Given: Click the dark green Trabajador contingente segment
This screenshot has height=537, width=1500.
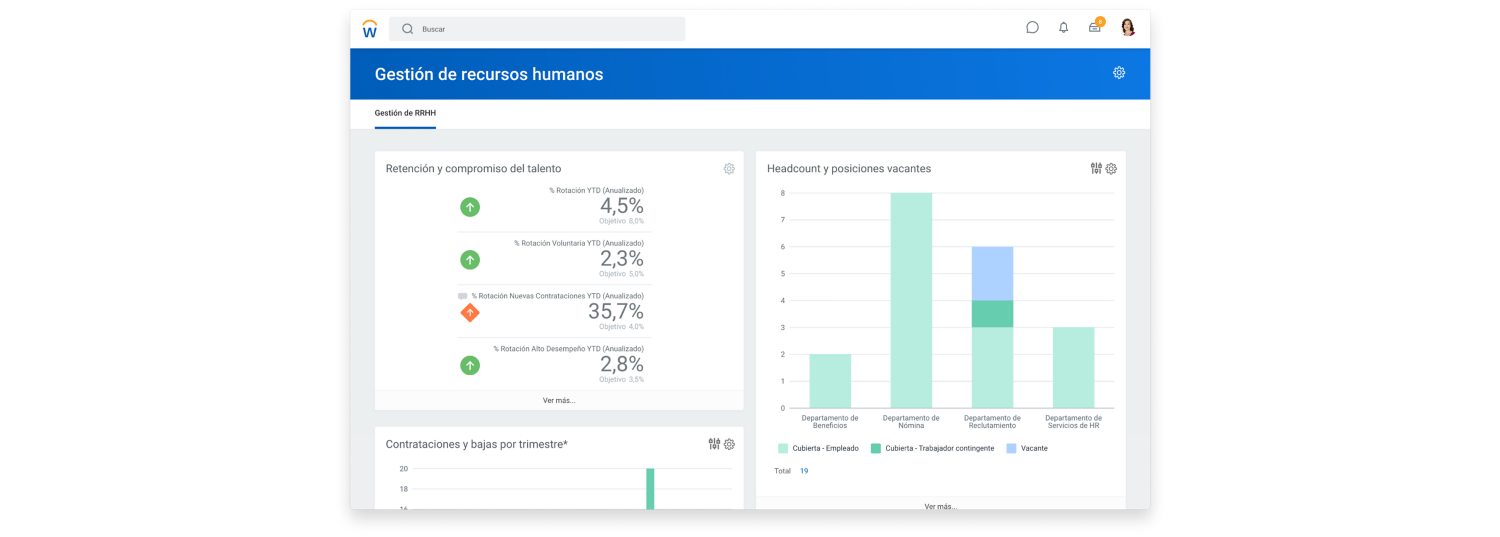Looking at the screenshot, I should pyautogui.click(x=992, y=314).
